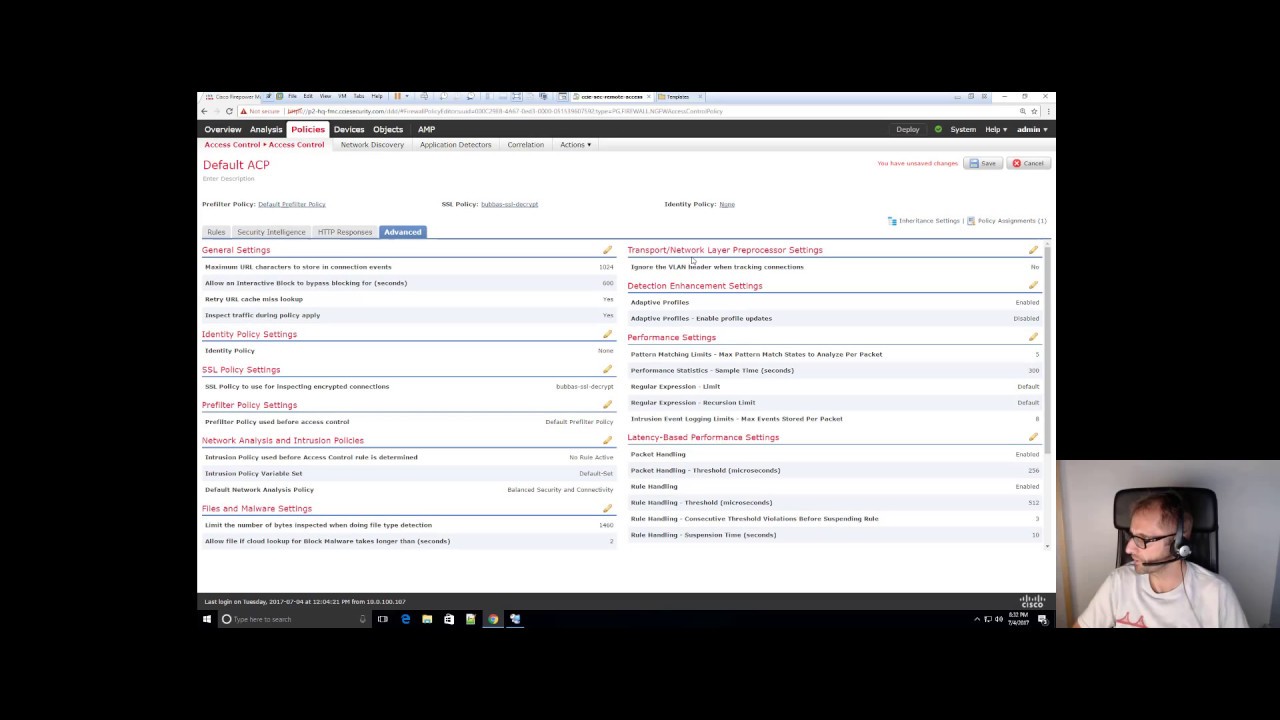Image resolution: width=1280 pixels, height=720 pixels.
Task: Edit Network Analysis and Intrusion Policies pencil
Action: tap(607, 440)
